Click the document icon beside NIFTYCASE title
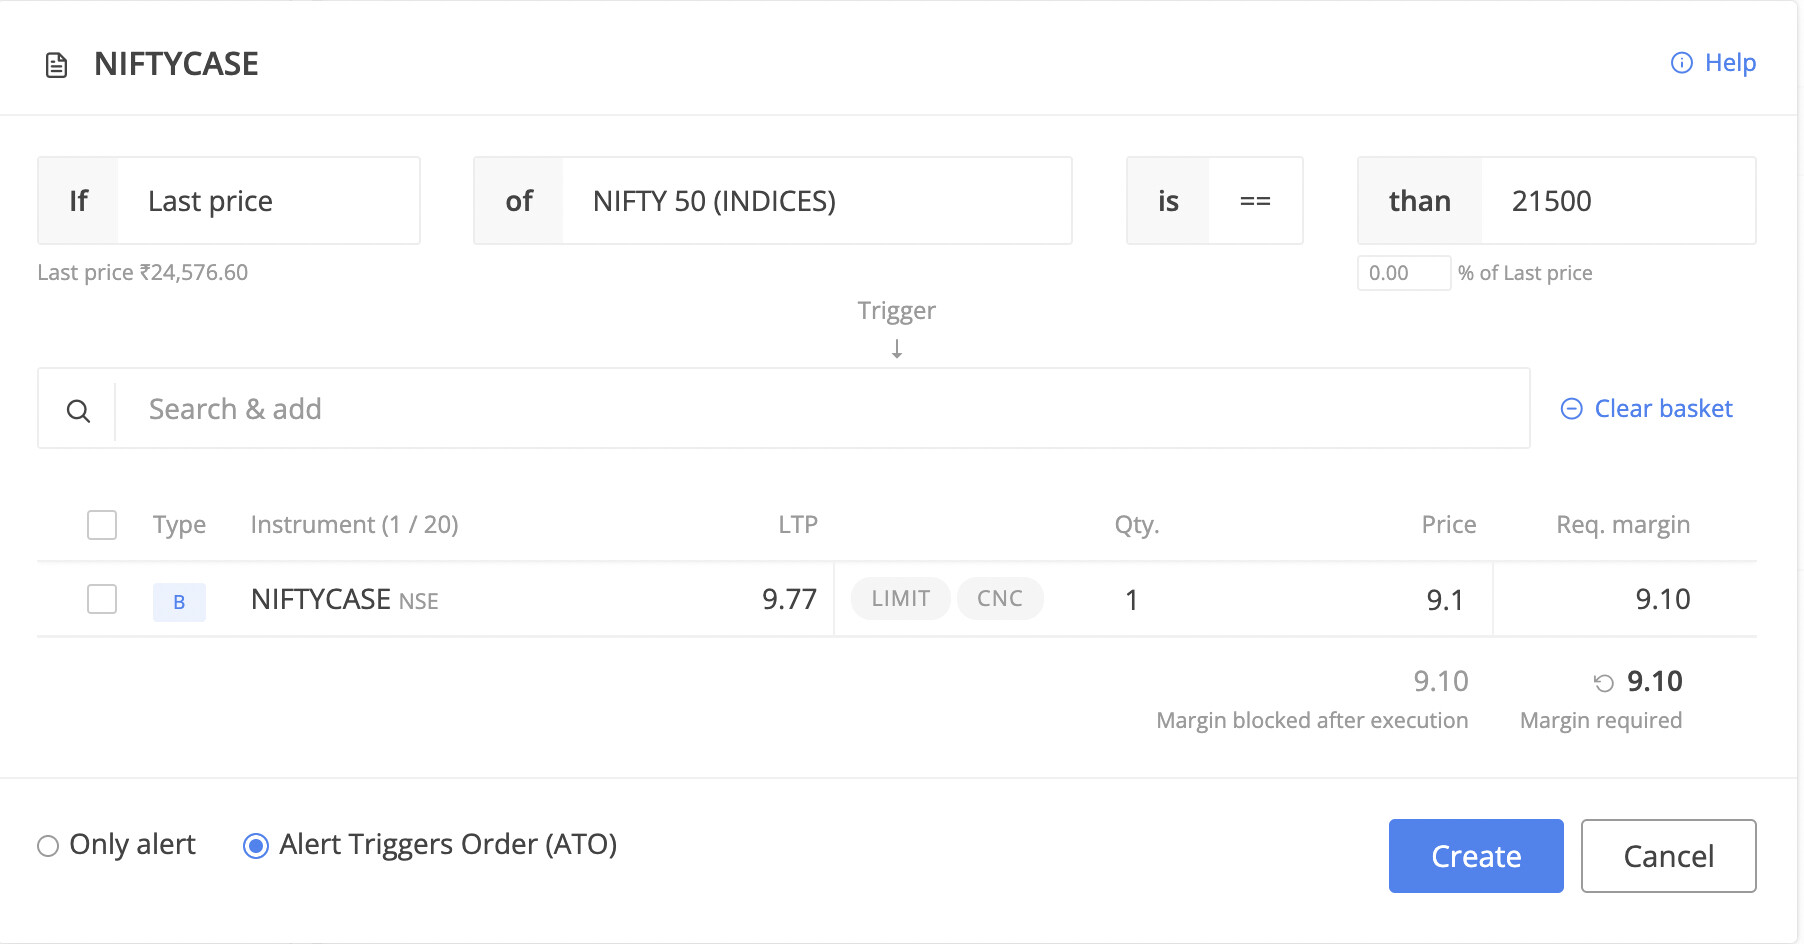Screen dimensions: 1804x944 57,66
